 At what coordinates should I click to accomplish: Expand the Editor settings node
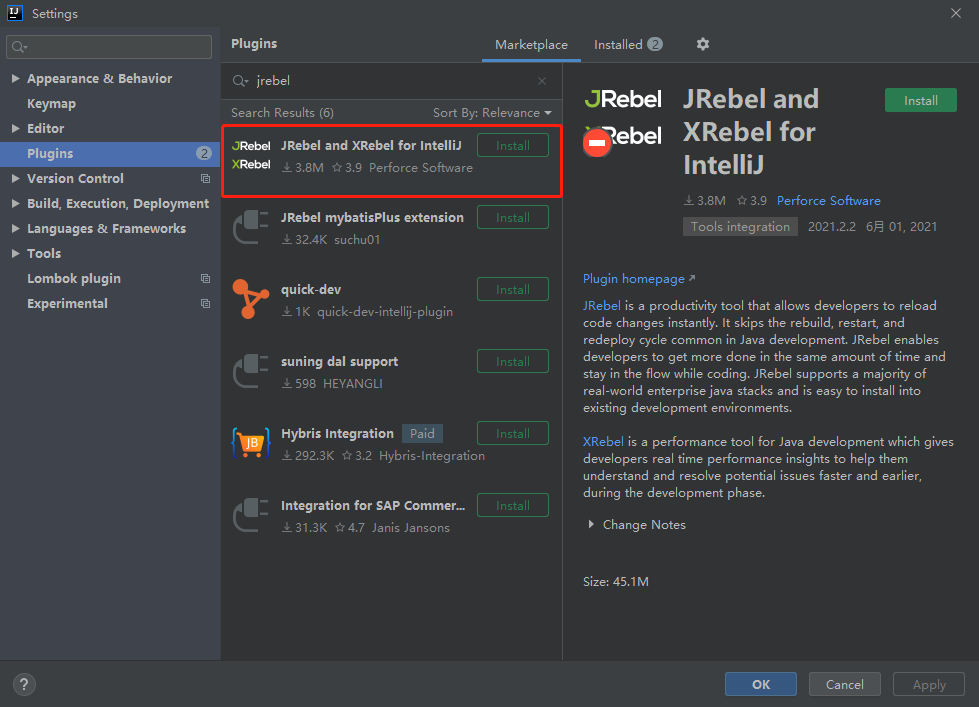16,129
